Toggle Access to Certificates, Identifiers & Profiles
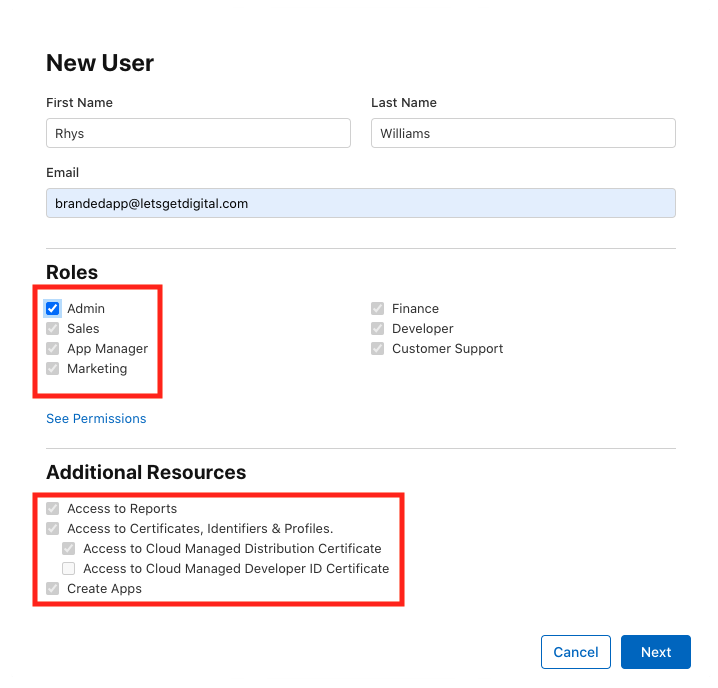 coord(53,529)
